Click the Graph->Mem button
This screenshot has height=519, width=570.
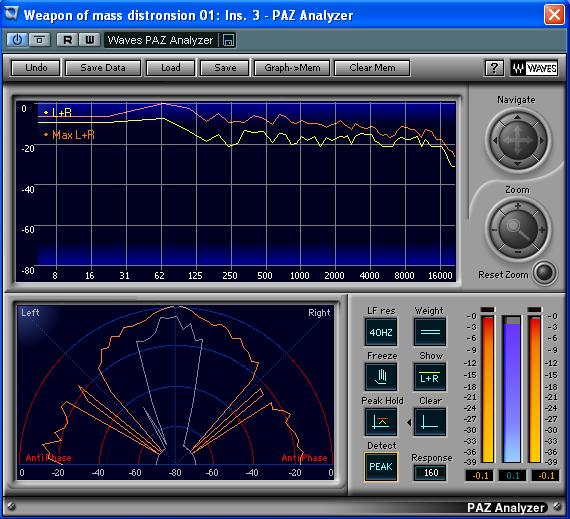point(292,68)
